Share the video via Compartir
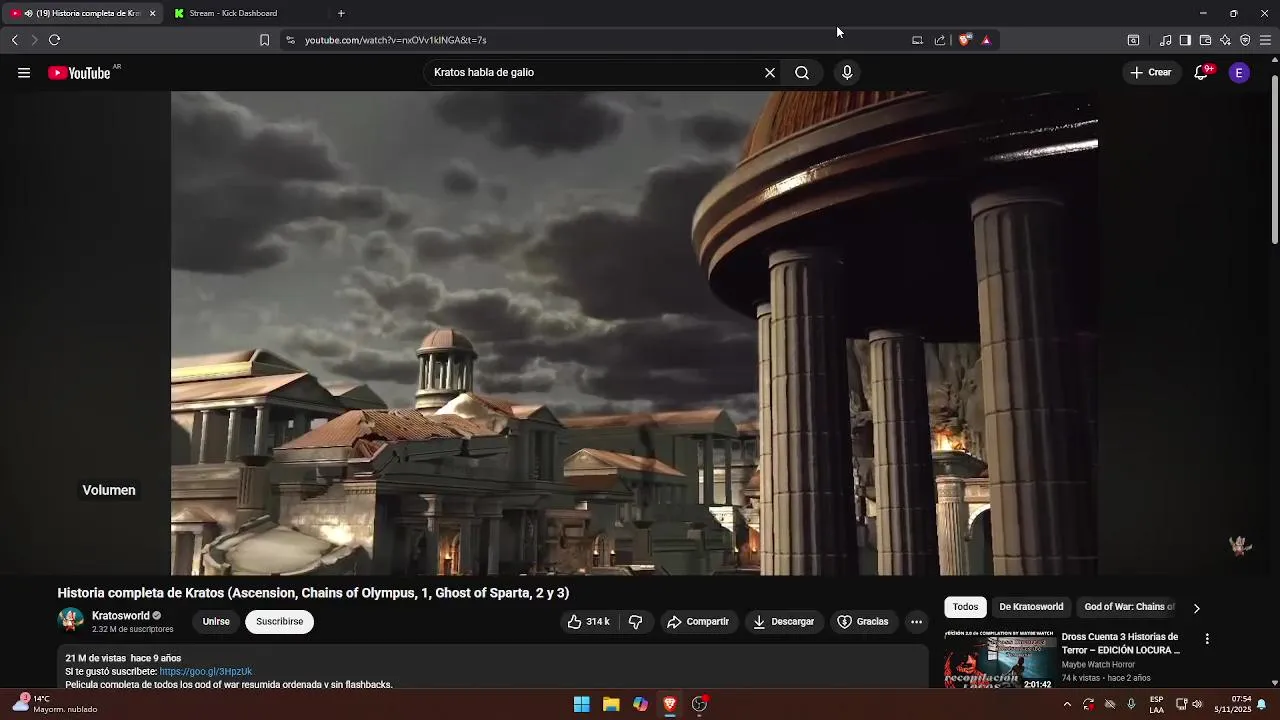Viewport: 1280px width, 720px height. click(698, 622)
